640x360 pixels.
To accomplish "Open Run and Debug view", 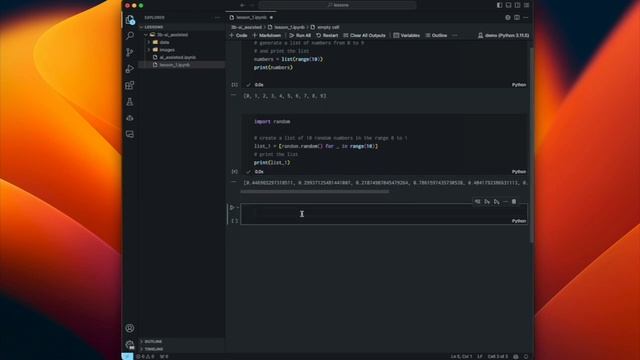I will pyautogui.click(x=130, y=69).
